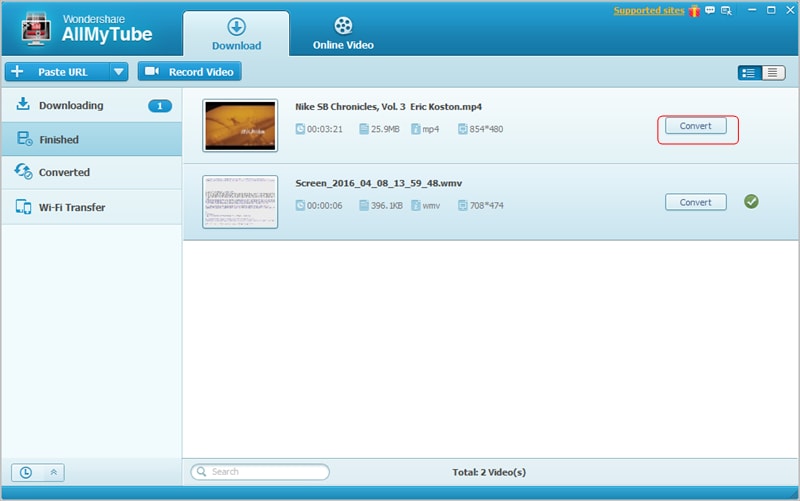Click the Wi-Fi Transfer devices icon
The height and width of the screenshot is (501, 800).
pos(23,207)
